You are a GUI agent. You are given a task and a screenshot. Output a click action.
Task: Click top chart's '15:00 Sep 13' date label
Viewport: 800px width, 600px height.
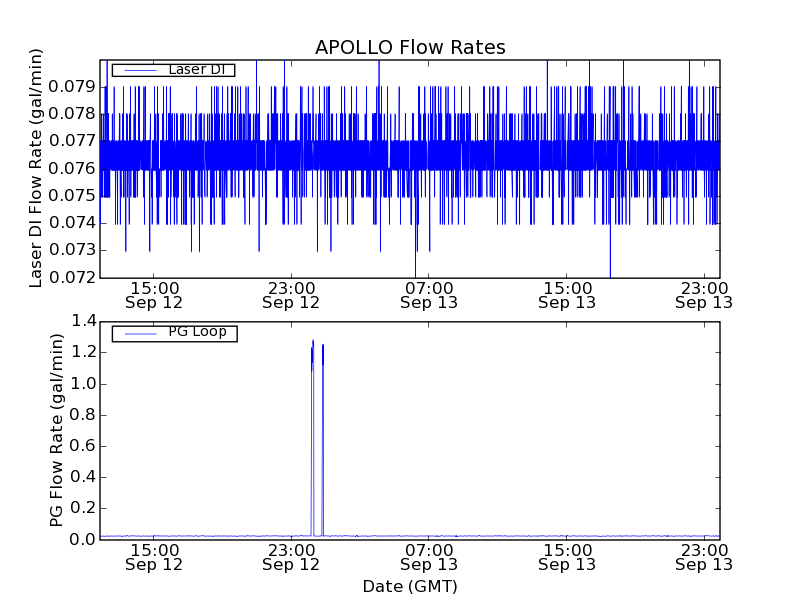click(567, 296)
